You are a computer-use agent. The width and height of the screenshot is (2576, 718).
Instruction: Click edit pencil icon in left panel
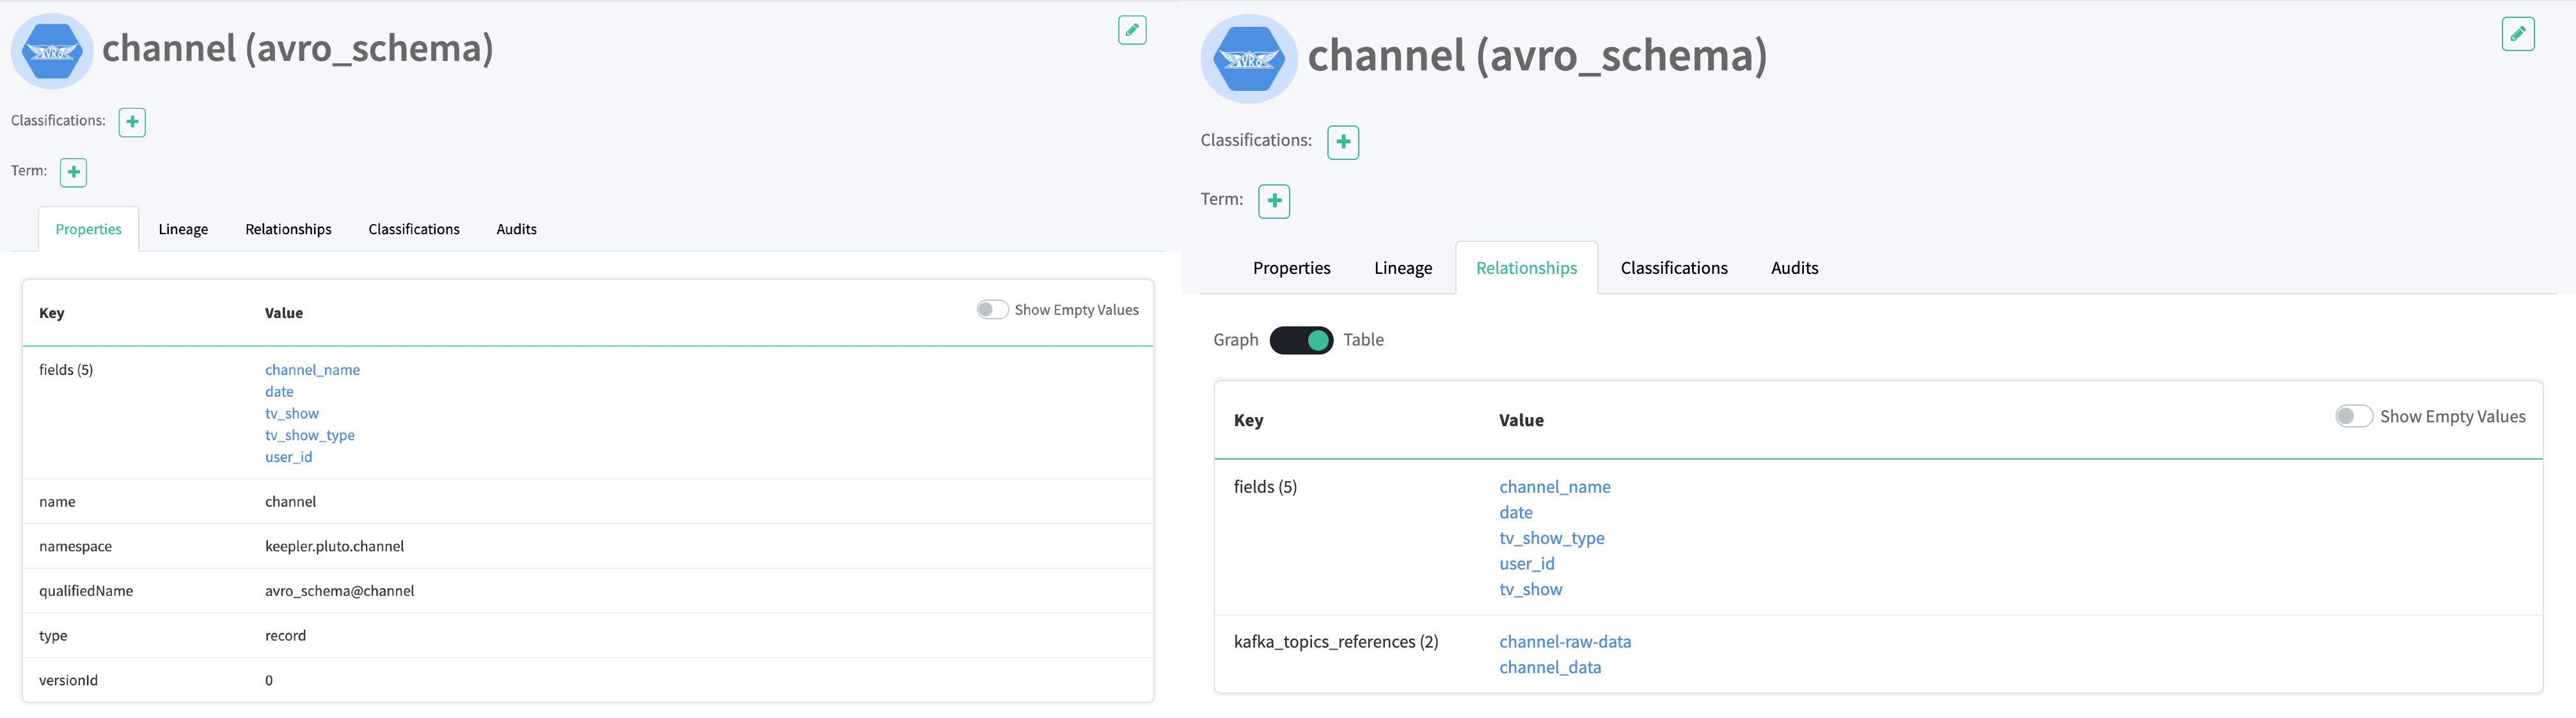pyautogui.click(x=1131, y=30)
